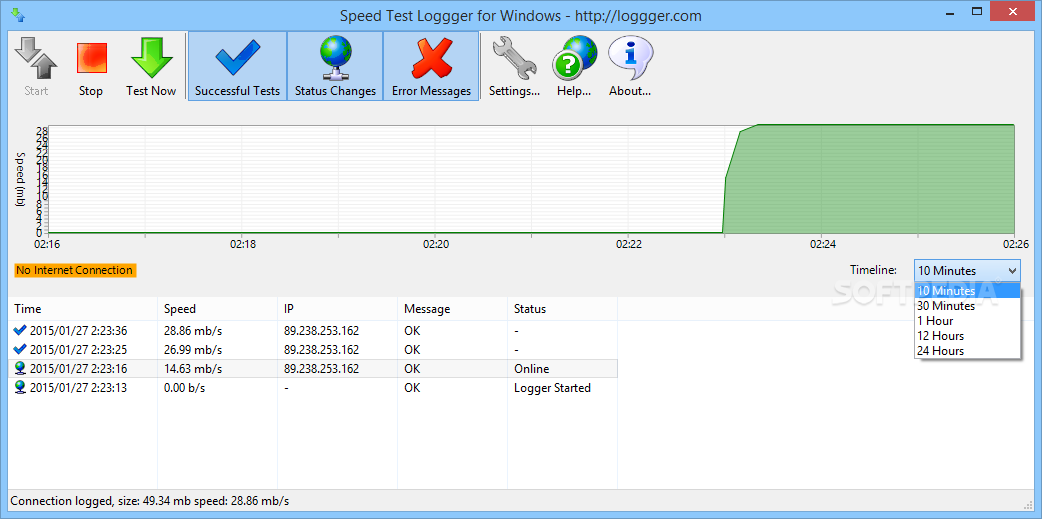
Task: Open the Timeline combo box
Action: pyautogui.click(x=967, y=270)
